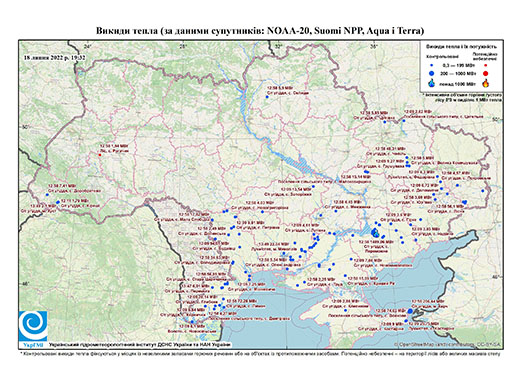Click the easternmost blue dot near border
The height and width of the screenshot is (368, 520).
pyautogui.click(x=482, y=191)
